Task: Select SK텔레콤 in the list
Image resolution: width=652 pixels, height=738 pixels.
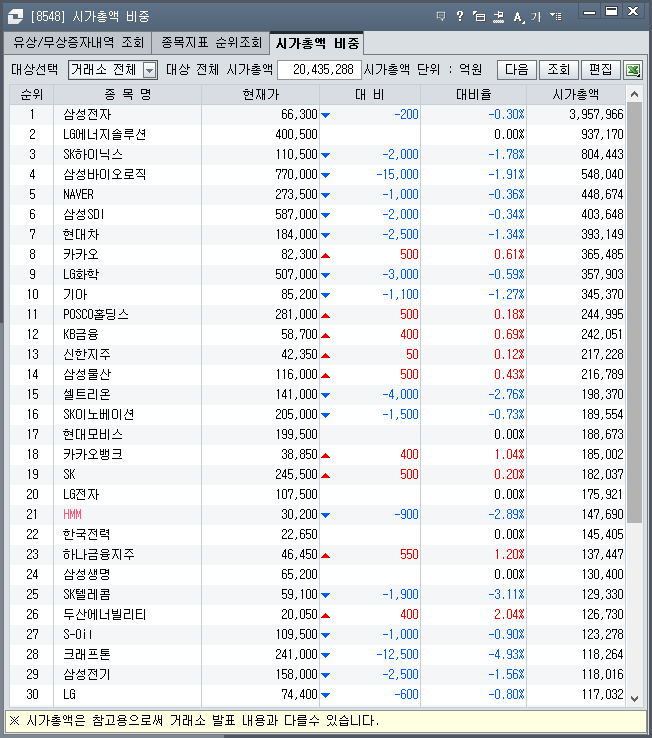Action: tap(87, 594)
